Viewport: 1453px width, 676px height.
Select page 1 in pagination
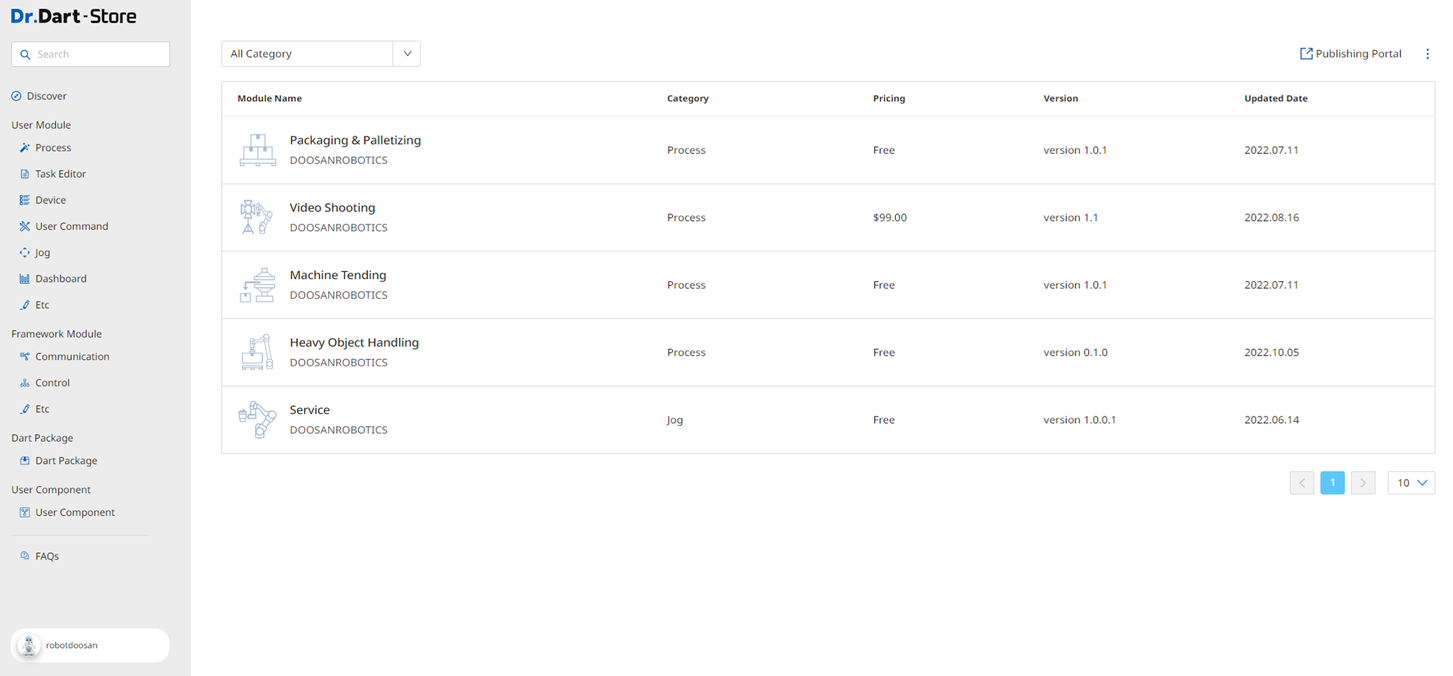coord(1332,483)
